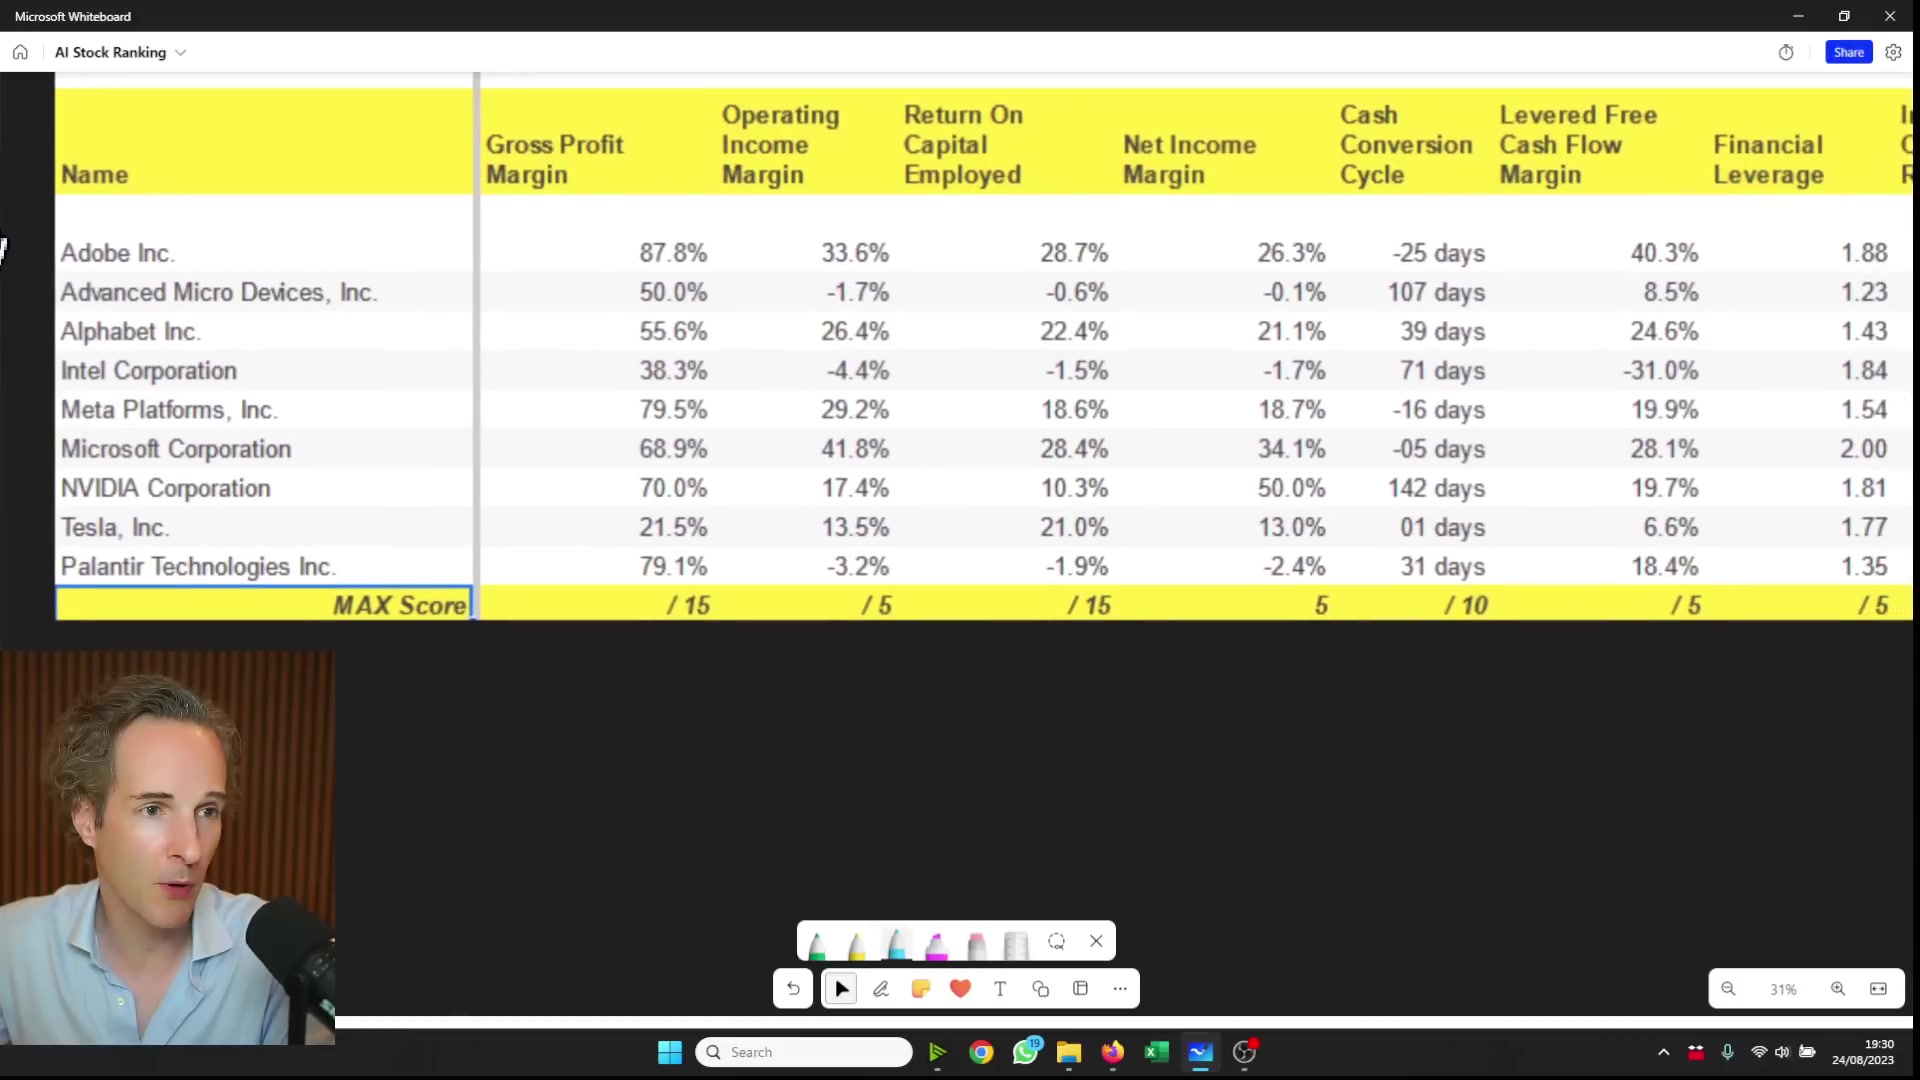The image size is (1920, 1080).
Task: Open Google Chrome from taskbar
Action: (x=981, y=1052)
